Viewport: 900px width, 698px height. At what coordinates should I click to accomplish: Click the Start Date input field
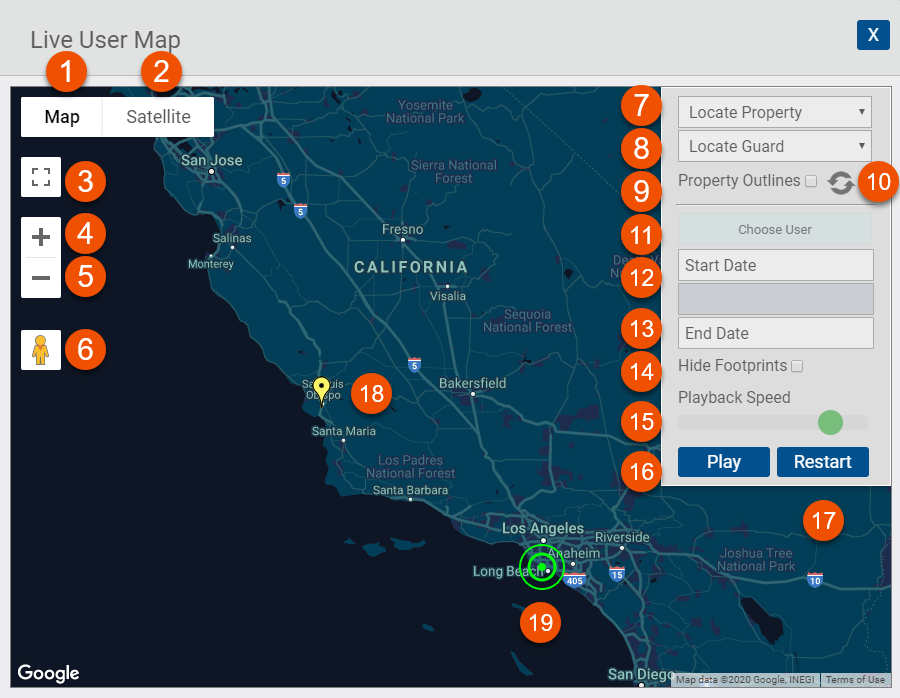pyautogui.click(x=775, y=265)
